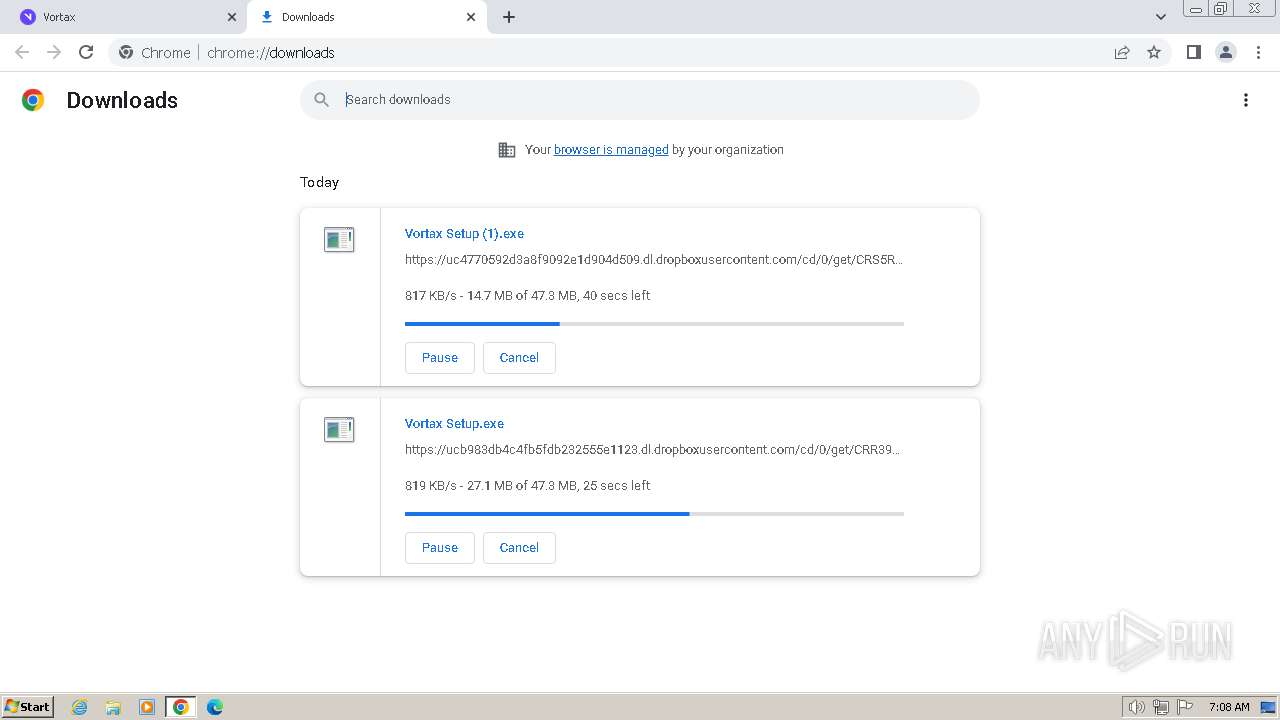Click the Chrome taskbar icon
1280x720 pixels.
181,707
